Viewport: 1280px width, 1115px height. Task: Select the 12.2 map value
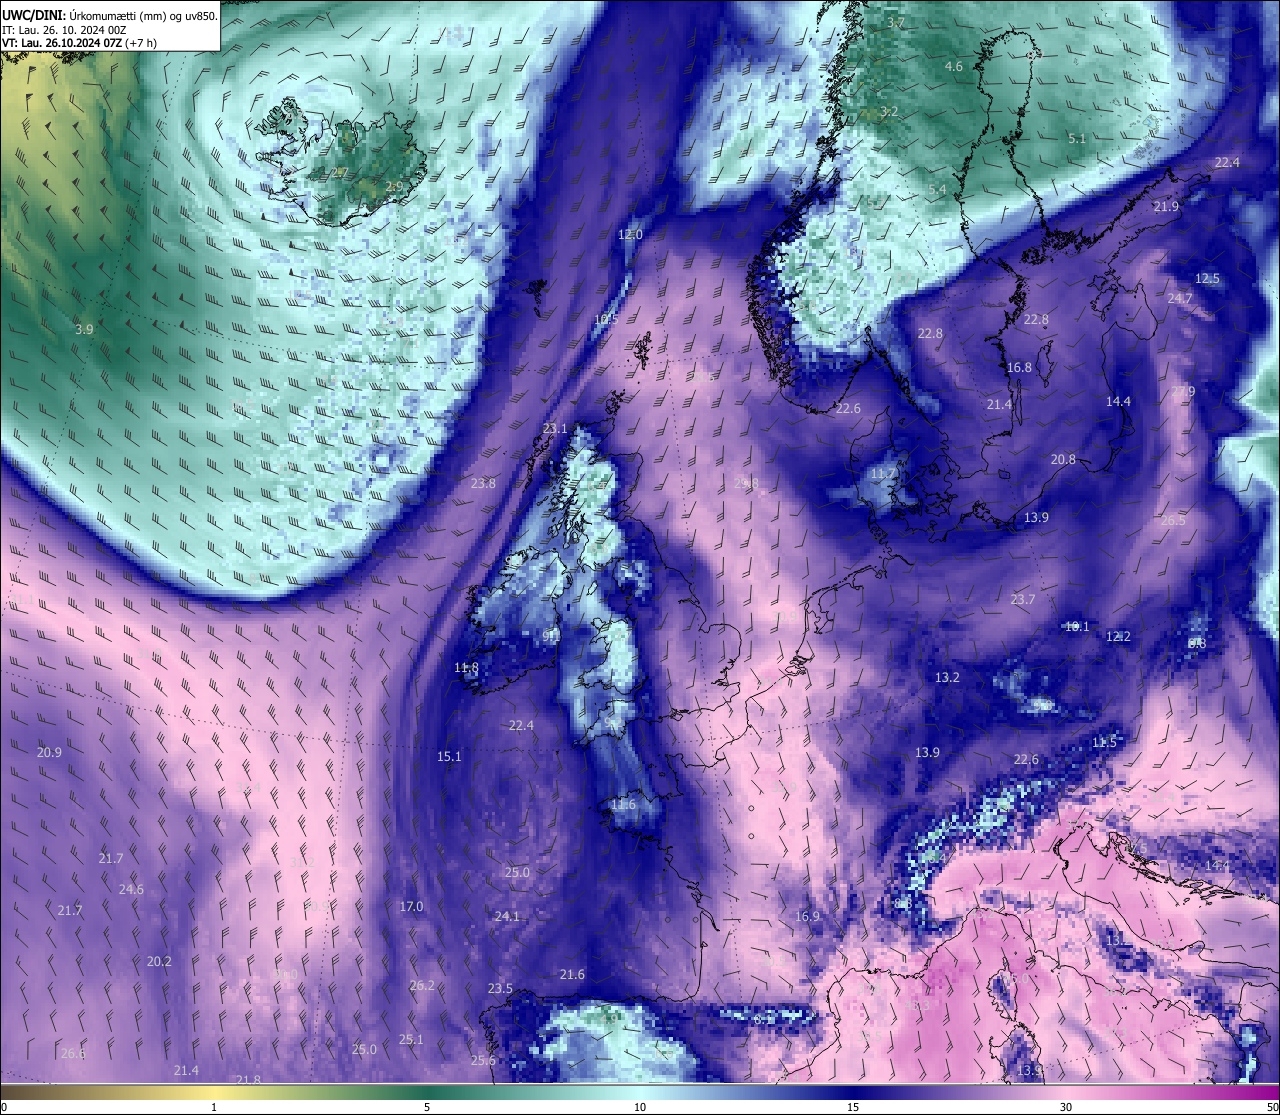(1118, 636)
